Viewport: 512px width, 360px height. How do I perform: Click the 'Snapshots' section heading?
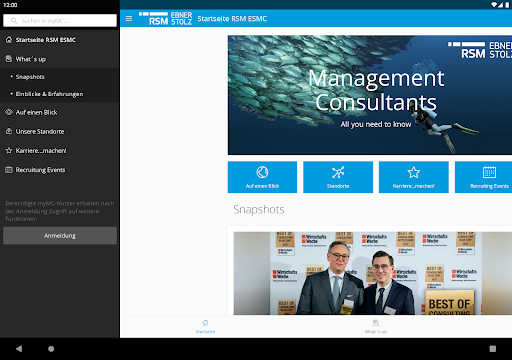[259, 210]
